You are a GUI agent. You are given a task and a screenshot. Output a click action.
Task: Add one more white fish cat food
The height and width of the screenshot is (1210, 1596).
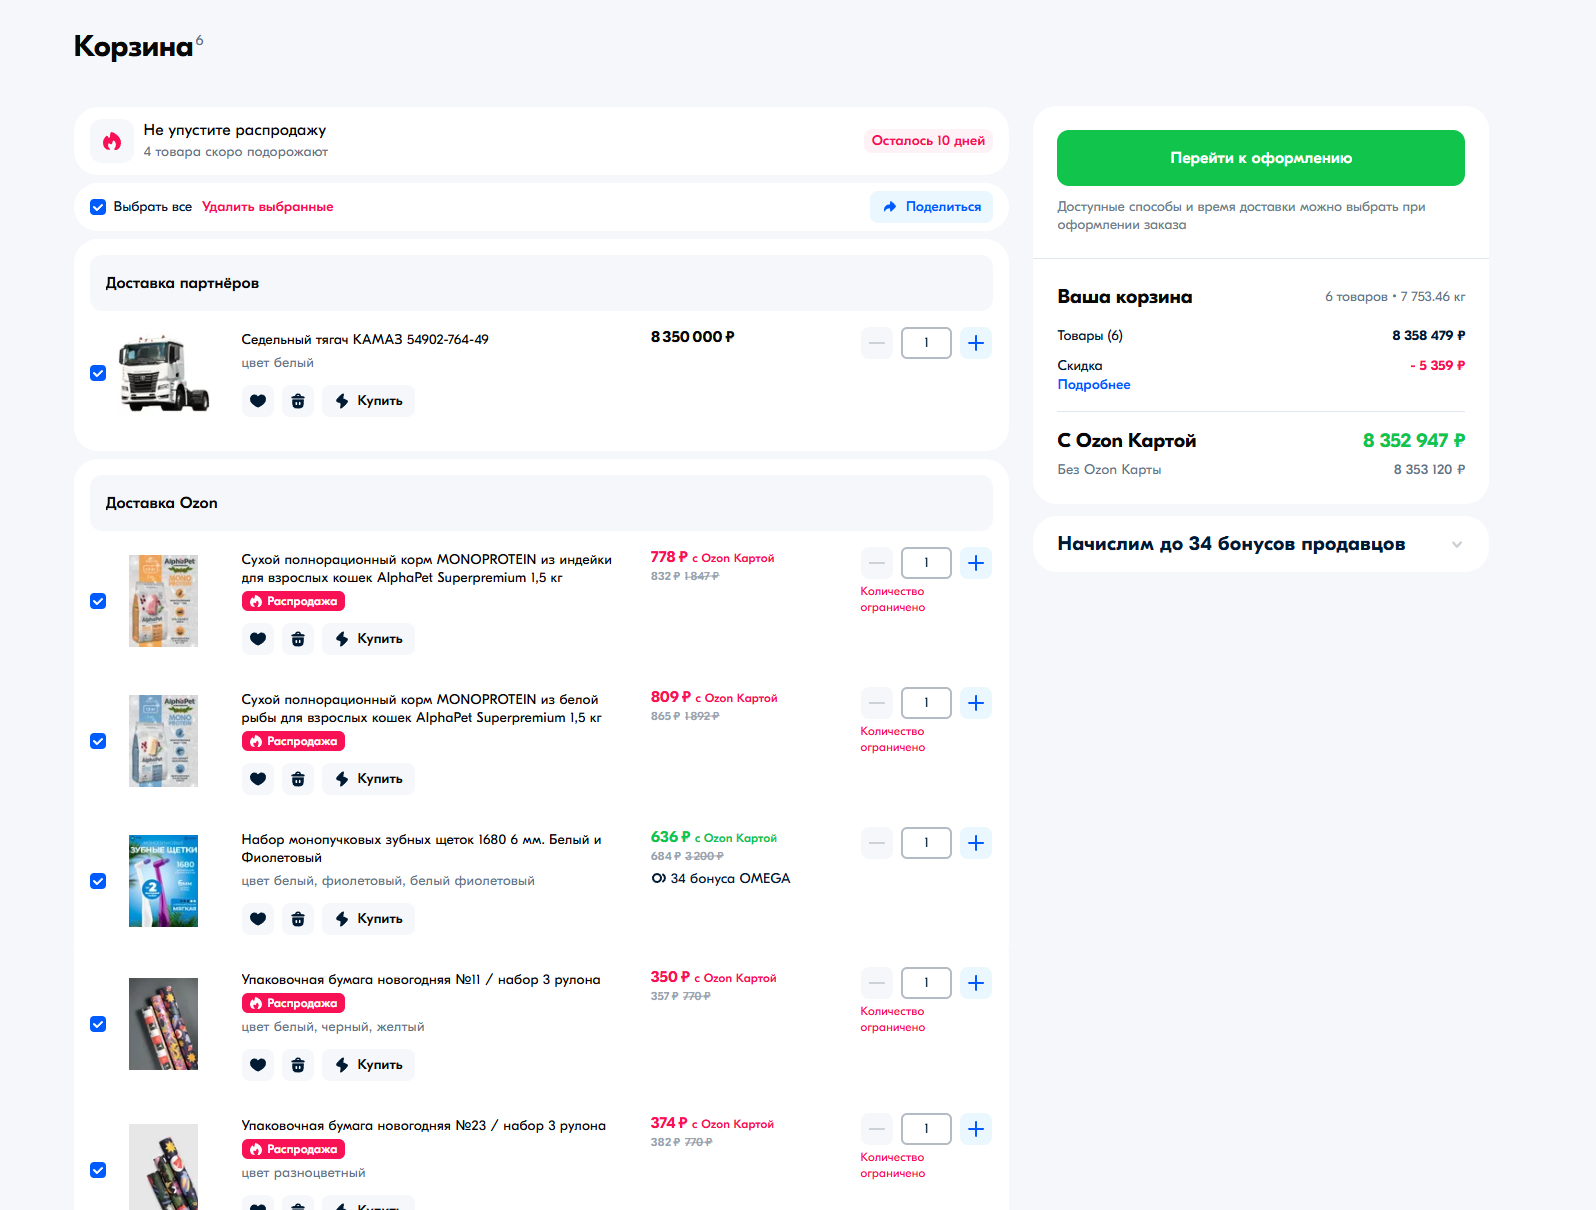point(976,703)
